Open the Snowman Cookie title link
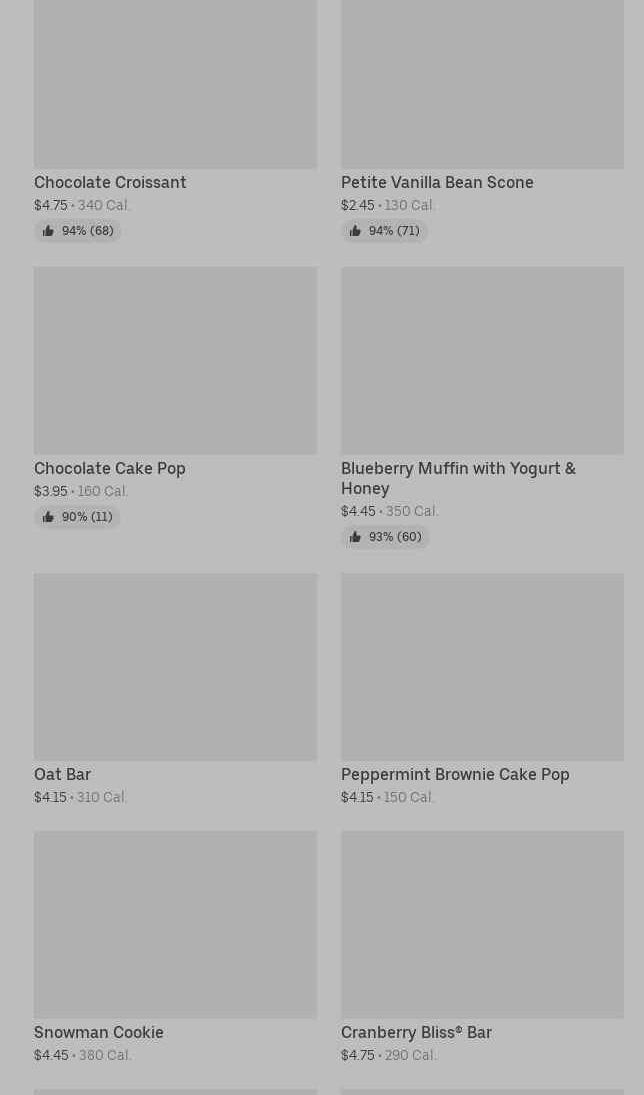The width and height of the screenshot is (644, 1095). [99, 1032]
